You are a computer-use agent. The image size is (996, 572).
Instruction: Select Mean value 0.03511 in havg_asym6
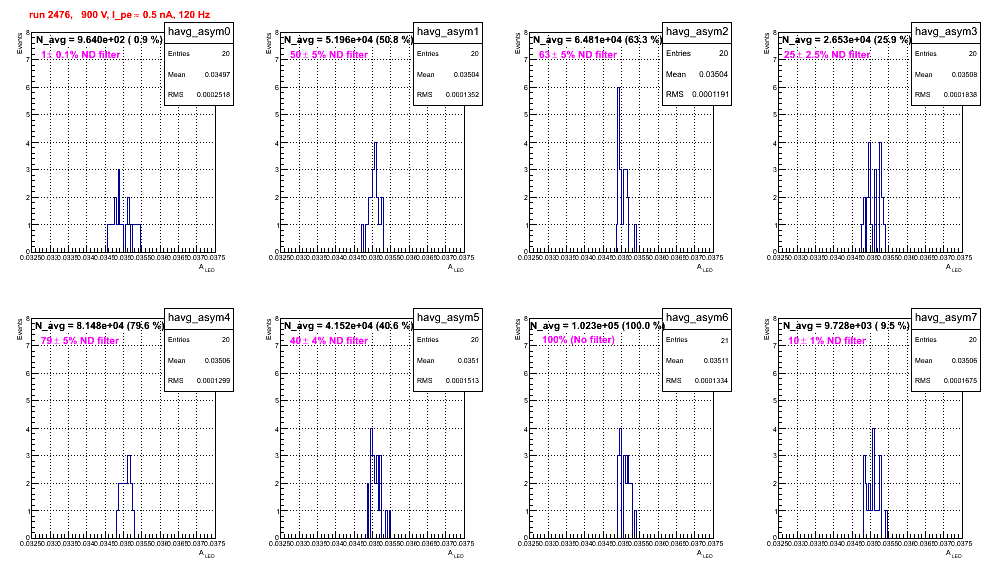pyautogui.click(x=715, y=360)
